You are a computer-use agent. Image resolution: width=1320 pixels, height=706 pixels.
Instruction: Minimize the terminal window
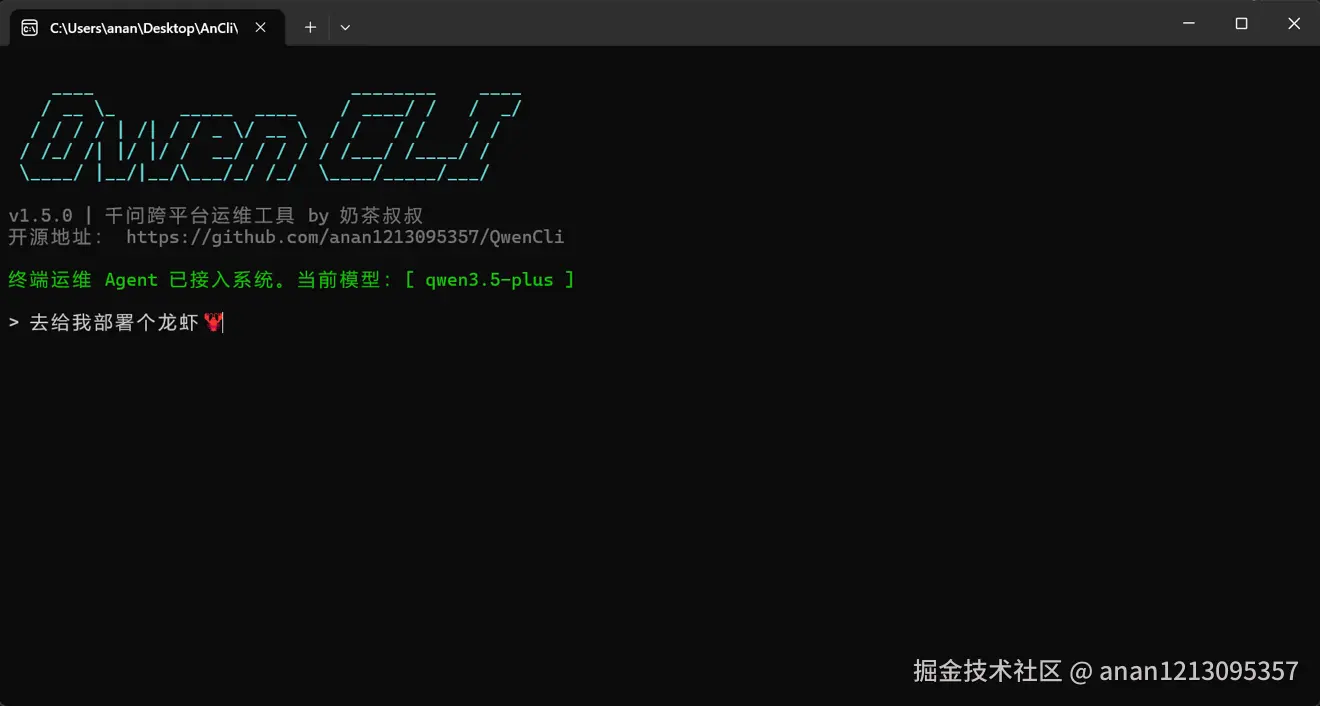pyautogui.click(x=1188, y=22)
